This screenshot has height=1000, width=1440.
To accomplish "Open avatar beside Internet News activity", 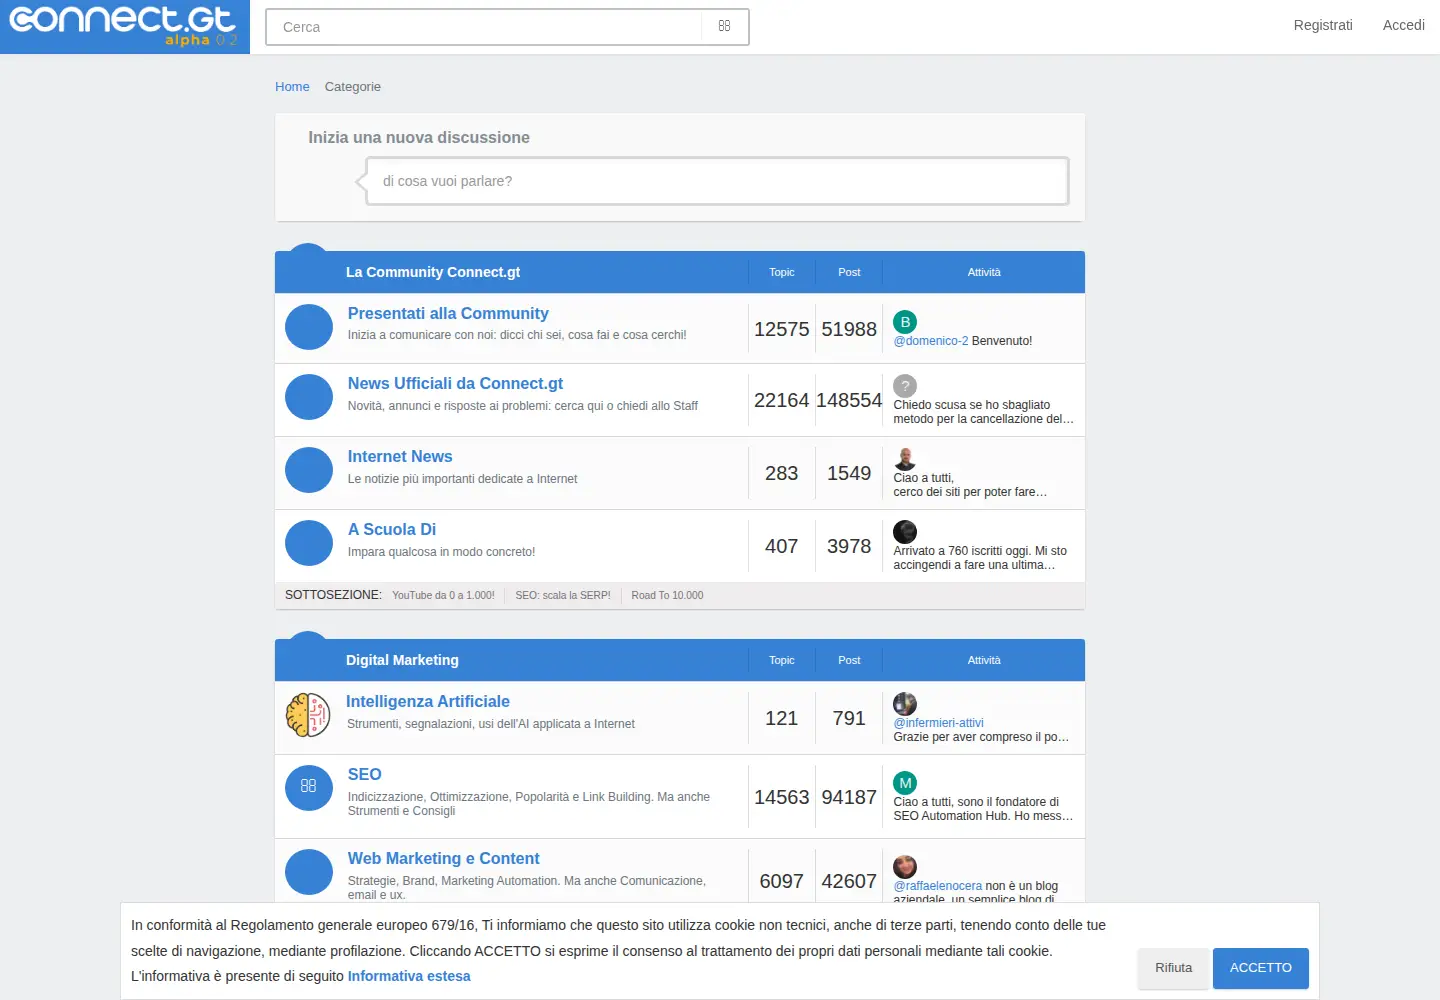I will [x=905, y=459].
